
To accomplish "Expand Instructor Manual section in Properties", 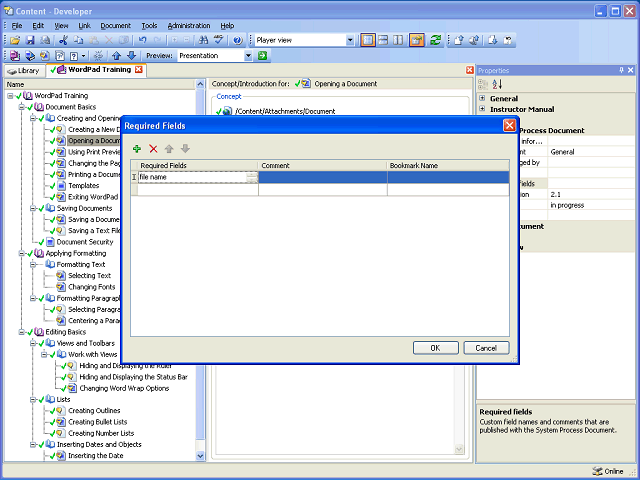I will pyautogui.click(x=482, y=109).
